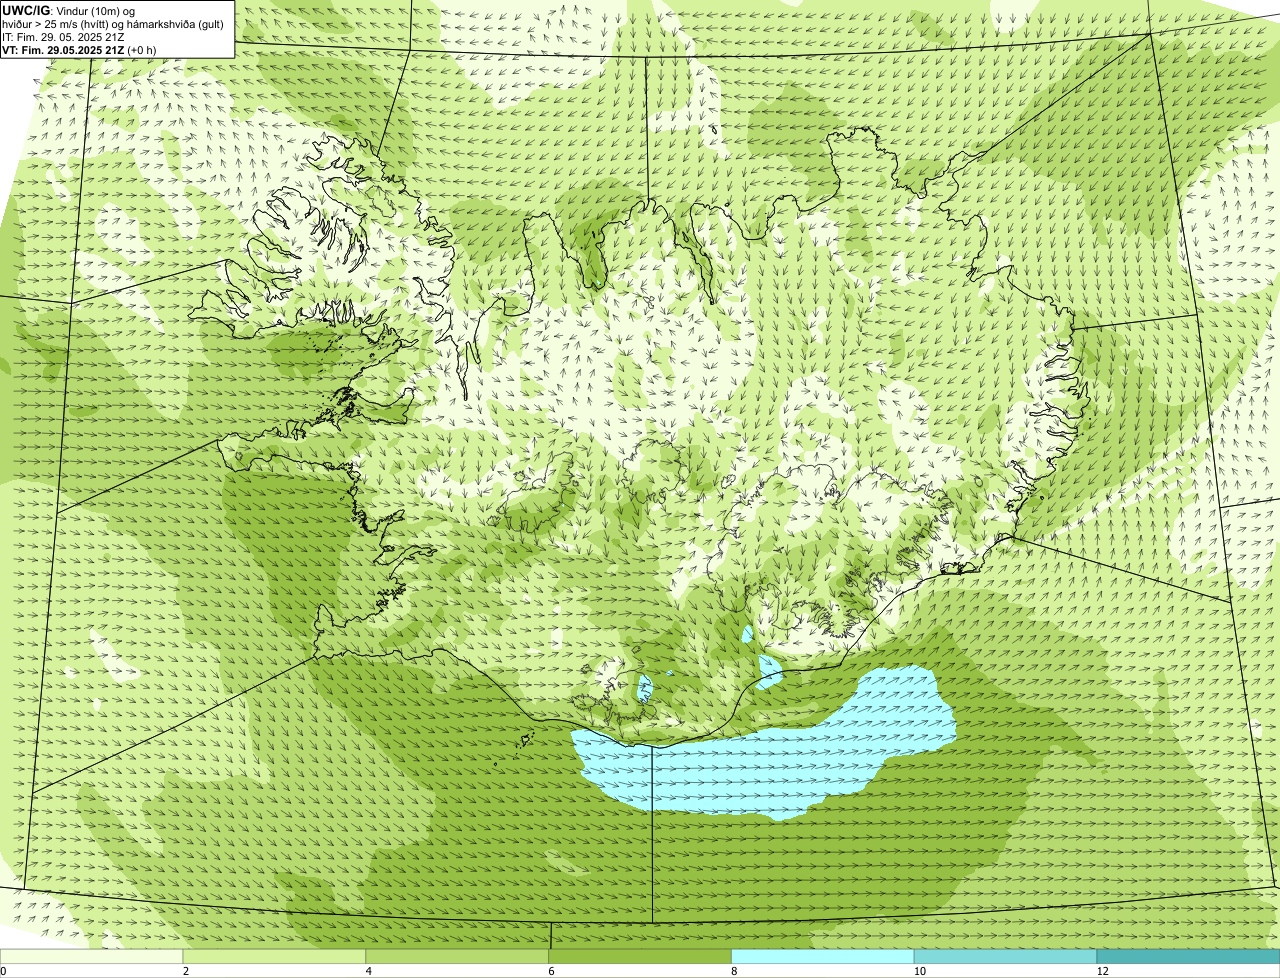Select the 4–6 green color bar segment

point(458,956)
